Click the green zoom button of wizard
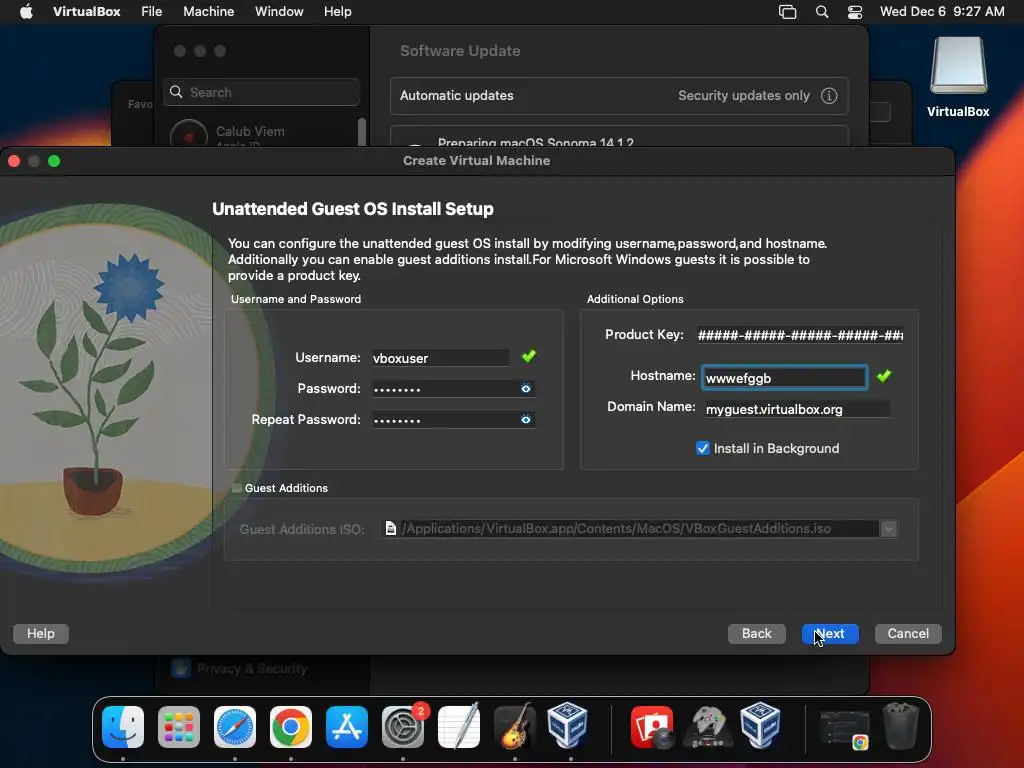Image resolution: width=1024 pixels, height=768 pixels. click(54, 161)
